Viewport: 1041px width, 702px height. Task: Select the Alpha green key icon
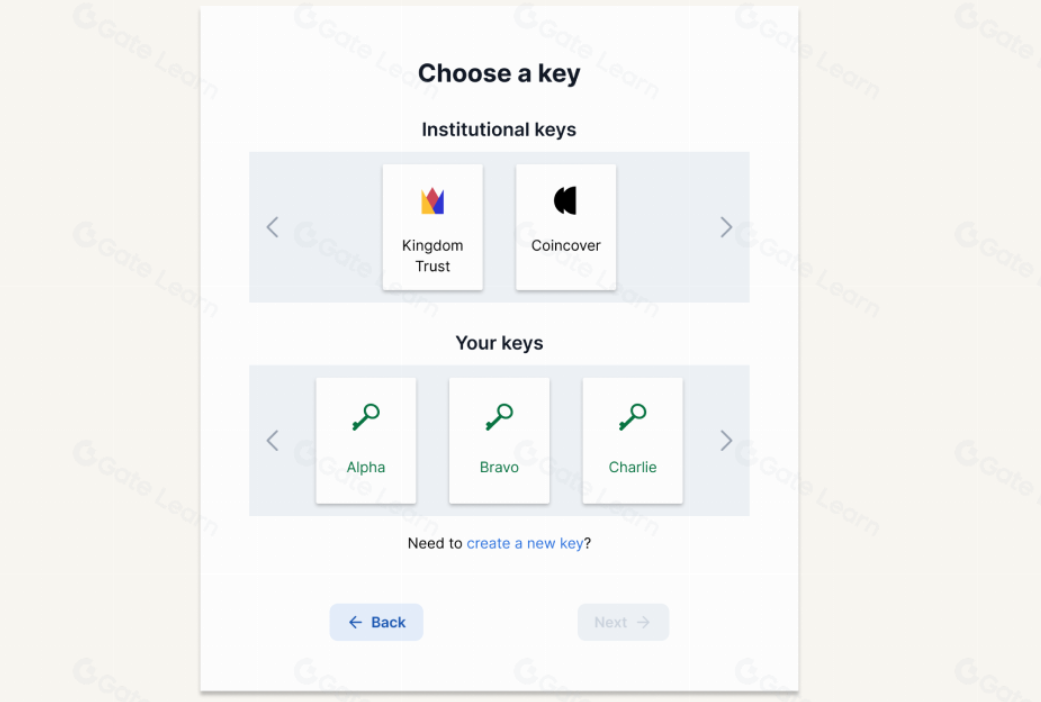pyautogui.click(x=366, y=417)
